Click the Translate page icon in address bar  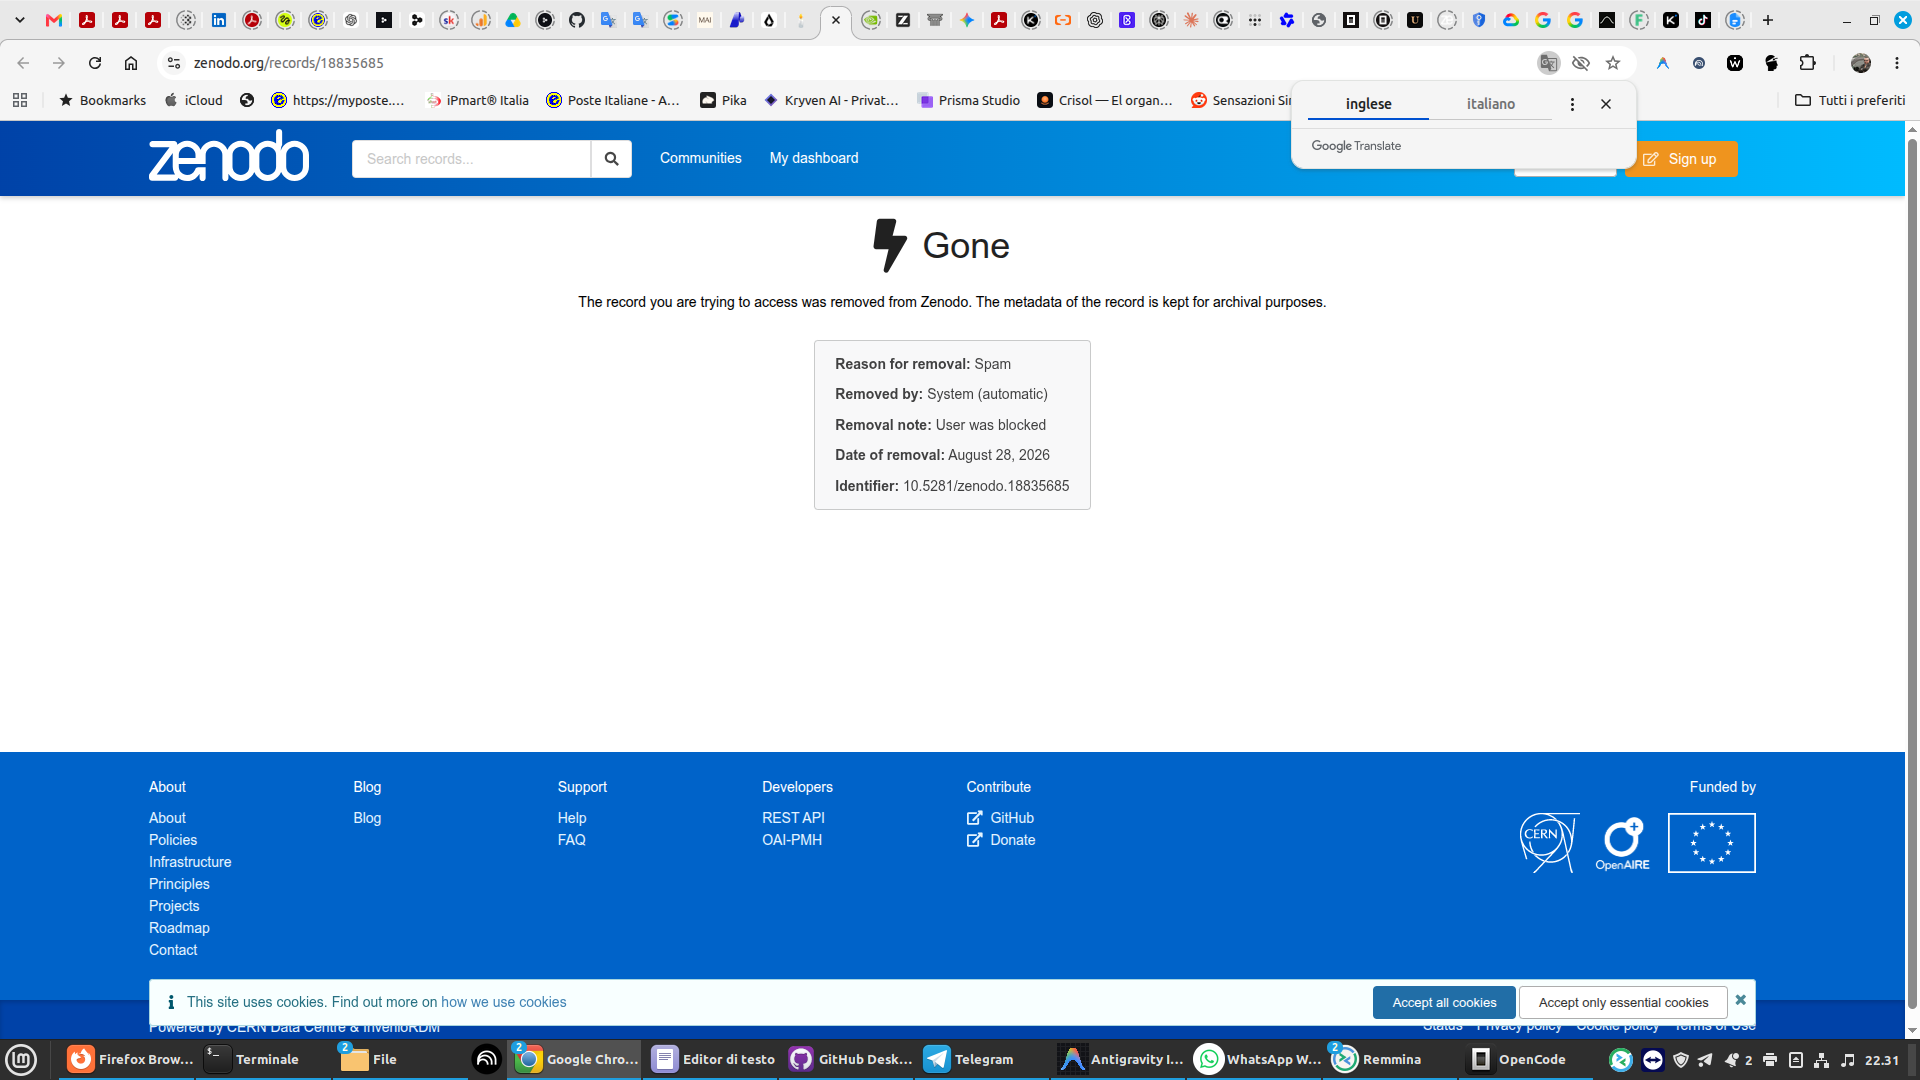tap(1548, 63)
